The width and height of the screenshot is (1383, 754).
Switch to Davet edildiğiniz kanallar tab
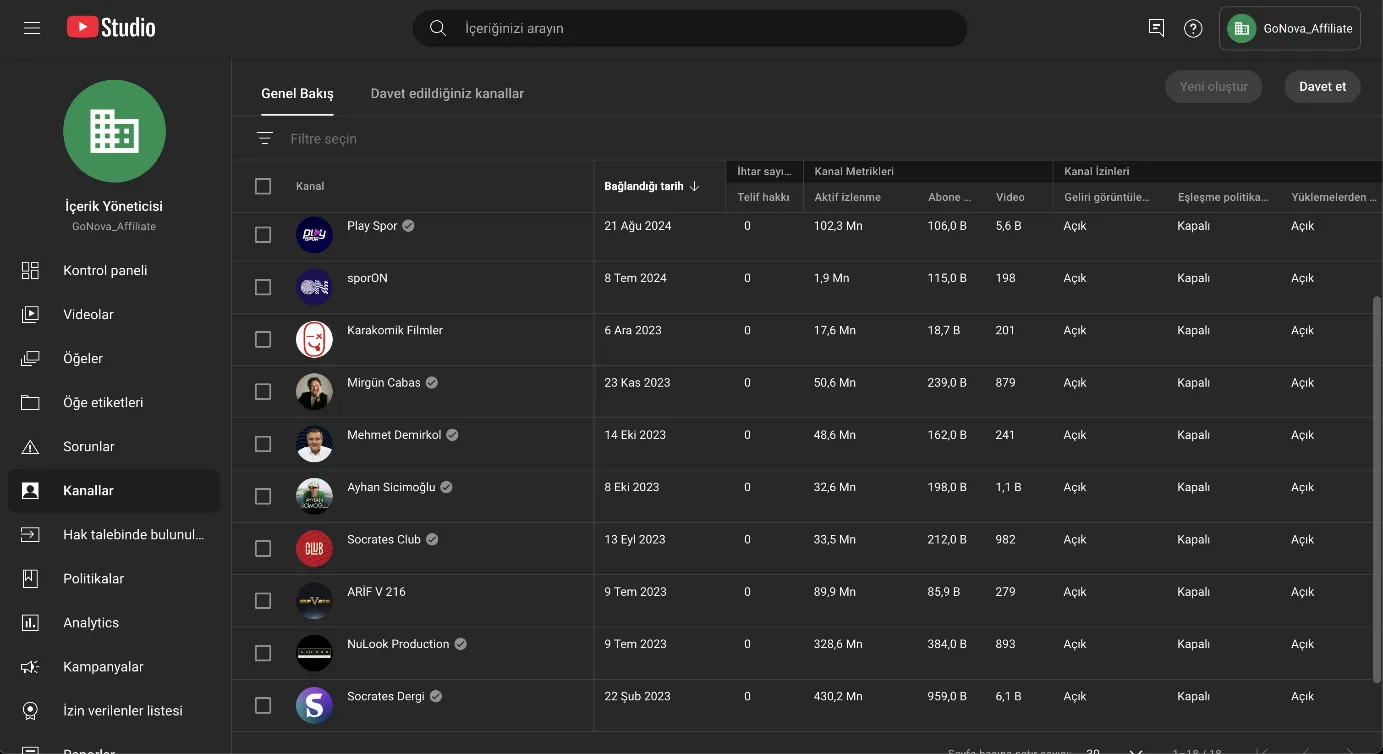click(447, 93)
